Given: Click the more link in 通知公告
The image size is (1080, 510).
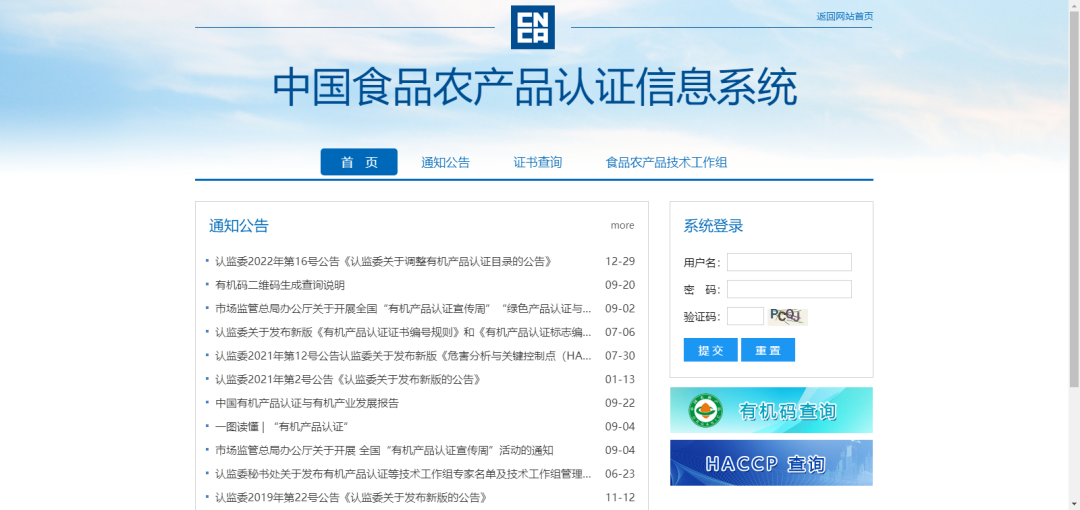Looking at the screenshot, I should click(622, 225).
